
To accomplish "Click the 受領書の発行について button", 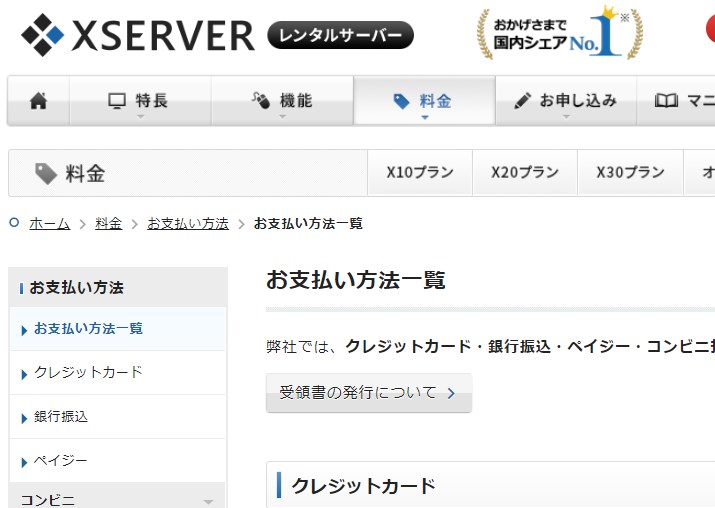I will [x=369, y=393].
